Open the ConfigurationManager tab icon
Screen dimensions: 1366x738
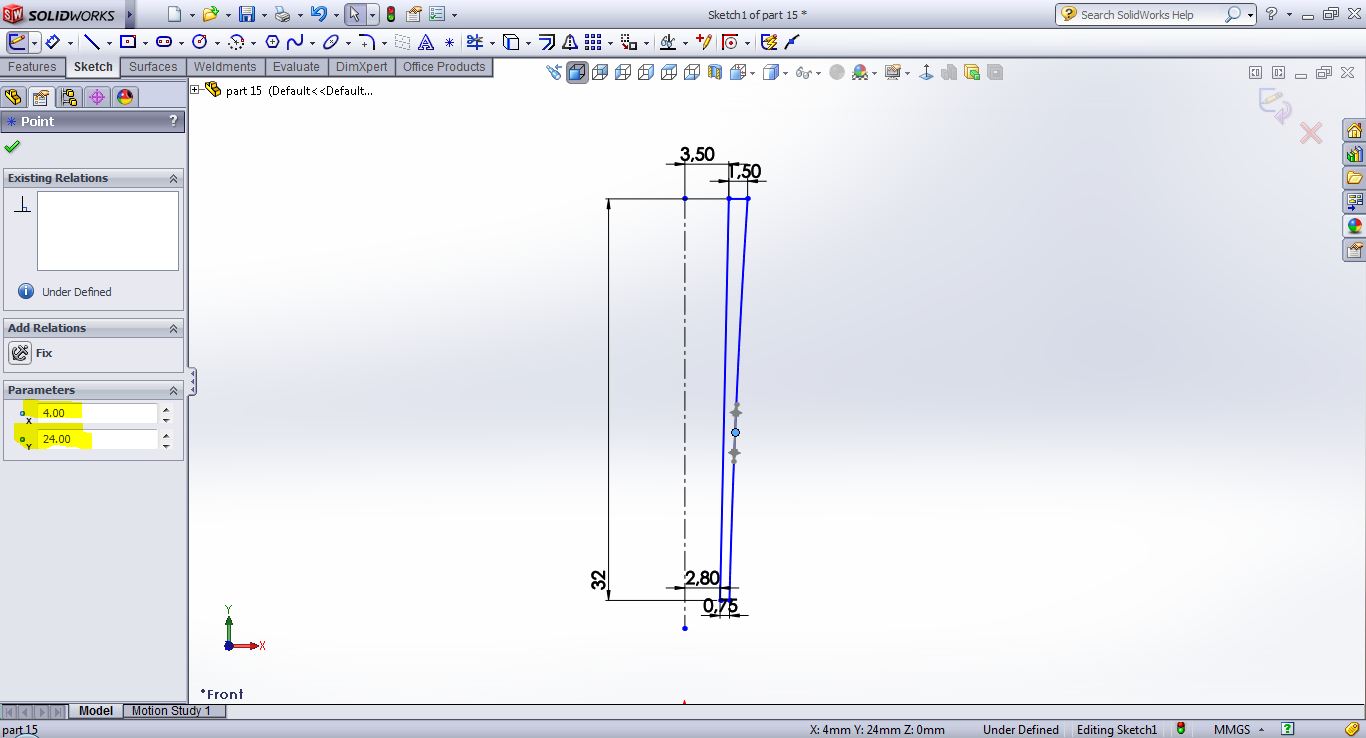pos(68,97)
